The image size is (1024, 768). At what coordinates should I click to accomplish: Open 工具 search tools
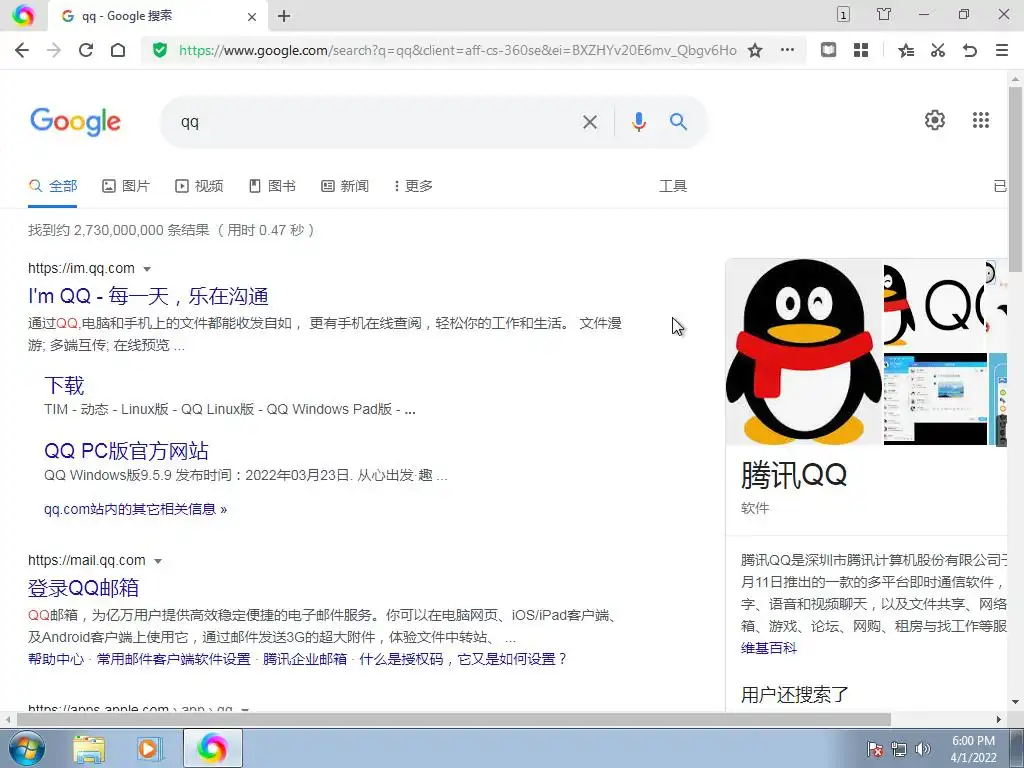click(673, 186)
